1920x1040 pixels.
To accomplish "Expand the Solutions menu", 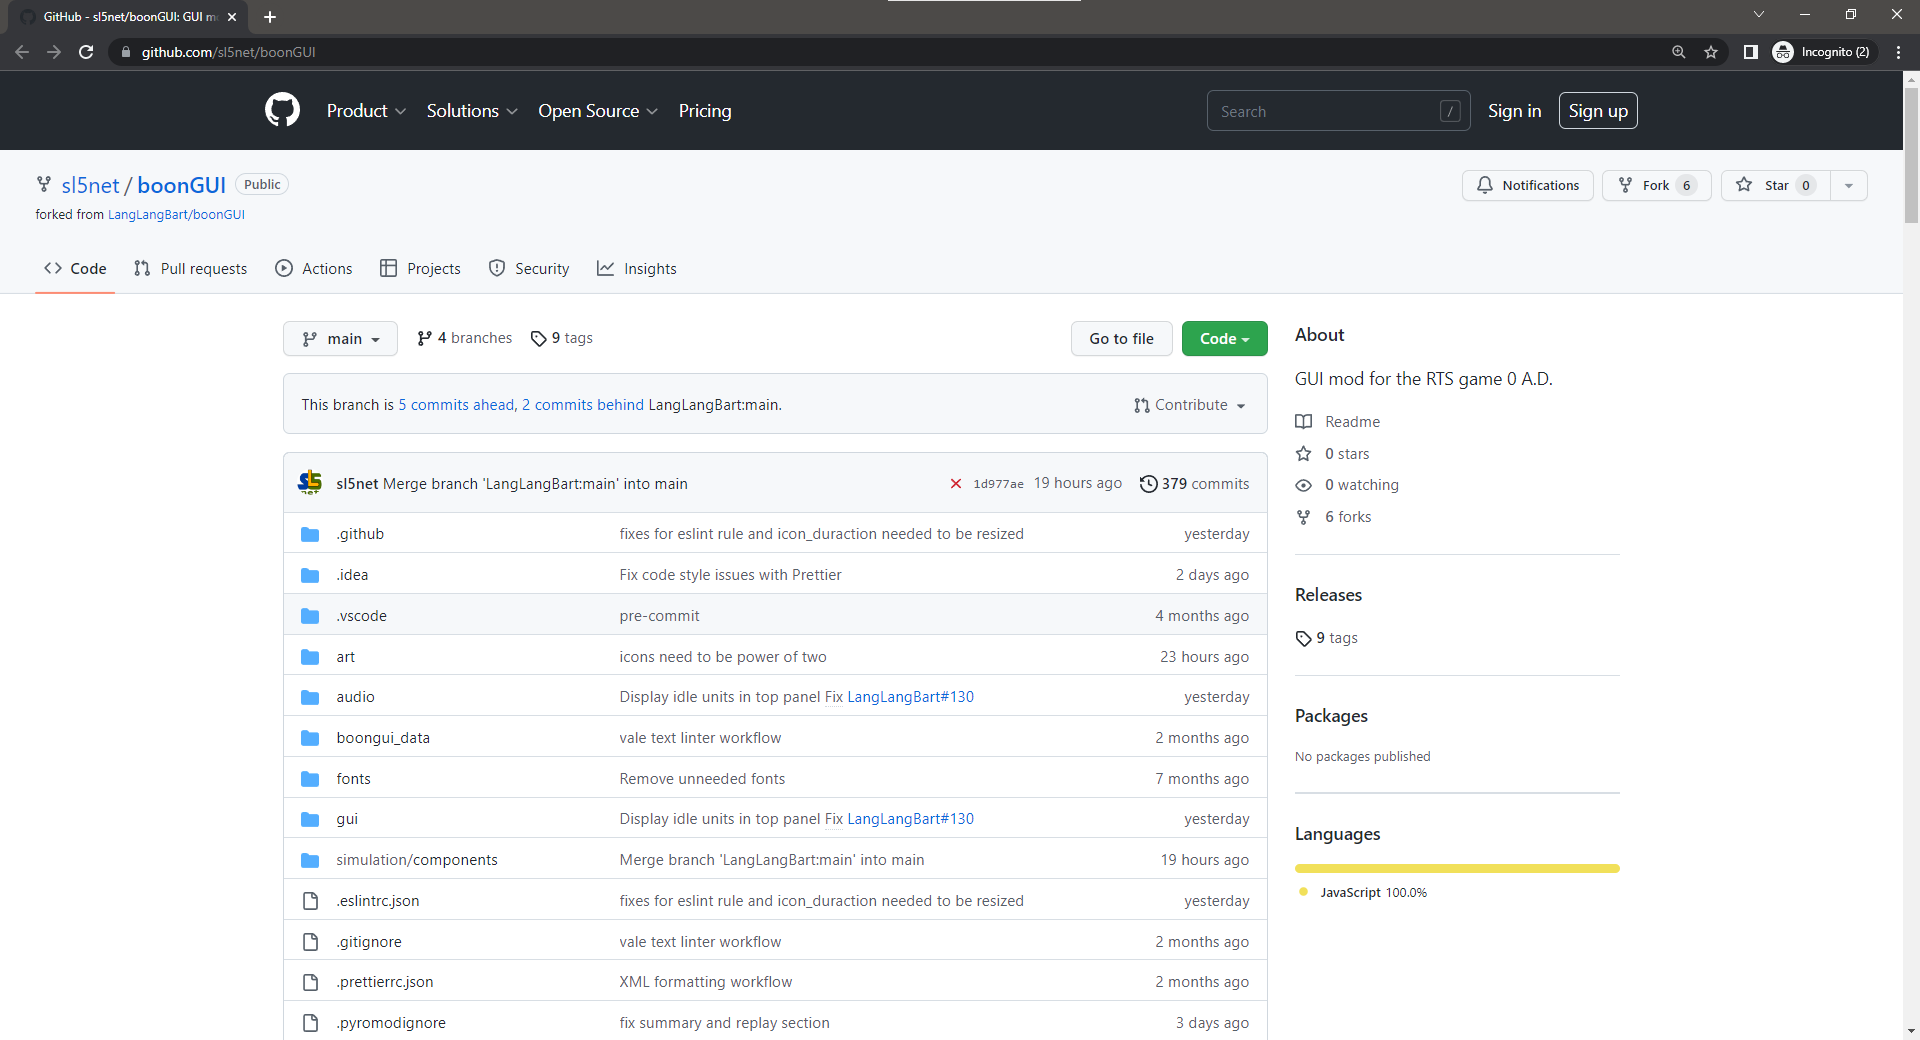I will point(472,111).
